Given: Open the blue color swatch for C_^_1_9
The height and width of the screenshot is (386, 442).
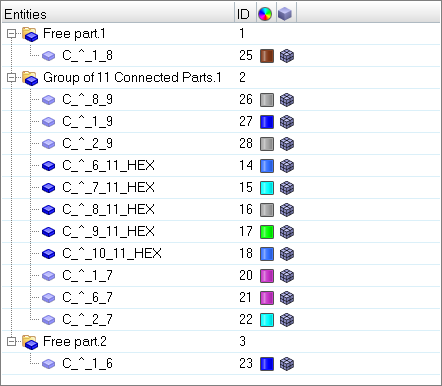Looking at the screenshot, I should coord(267,122).
